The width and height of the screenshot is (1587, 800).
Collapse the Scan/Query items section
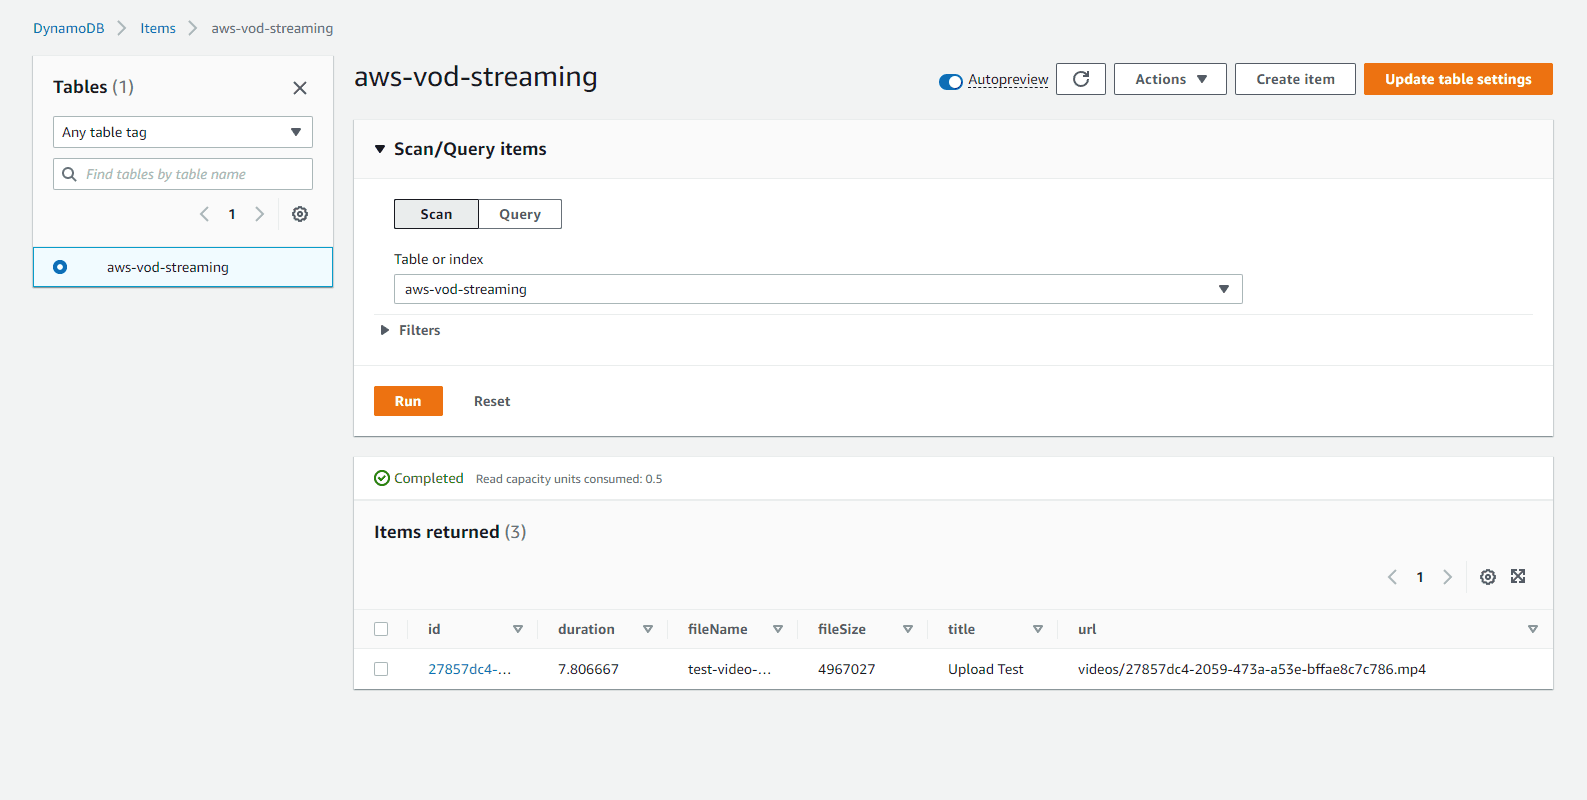click(x=380, y=149)
